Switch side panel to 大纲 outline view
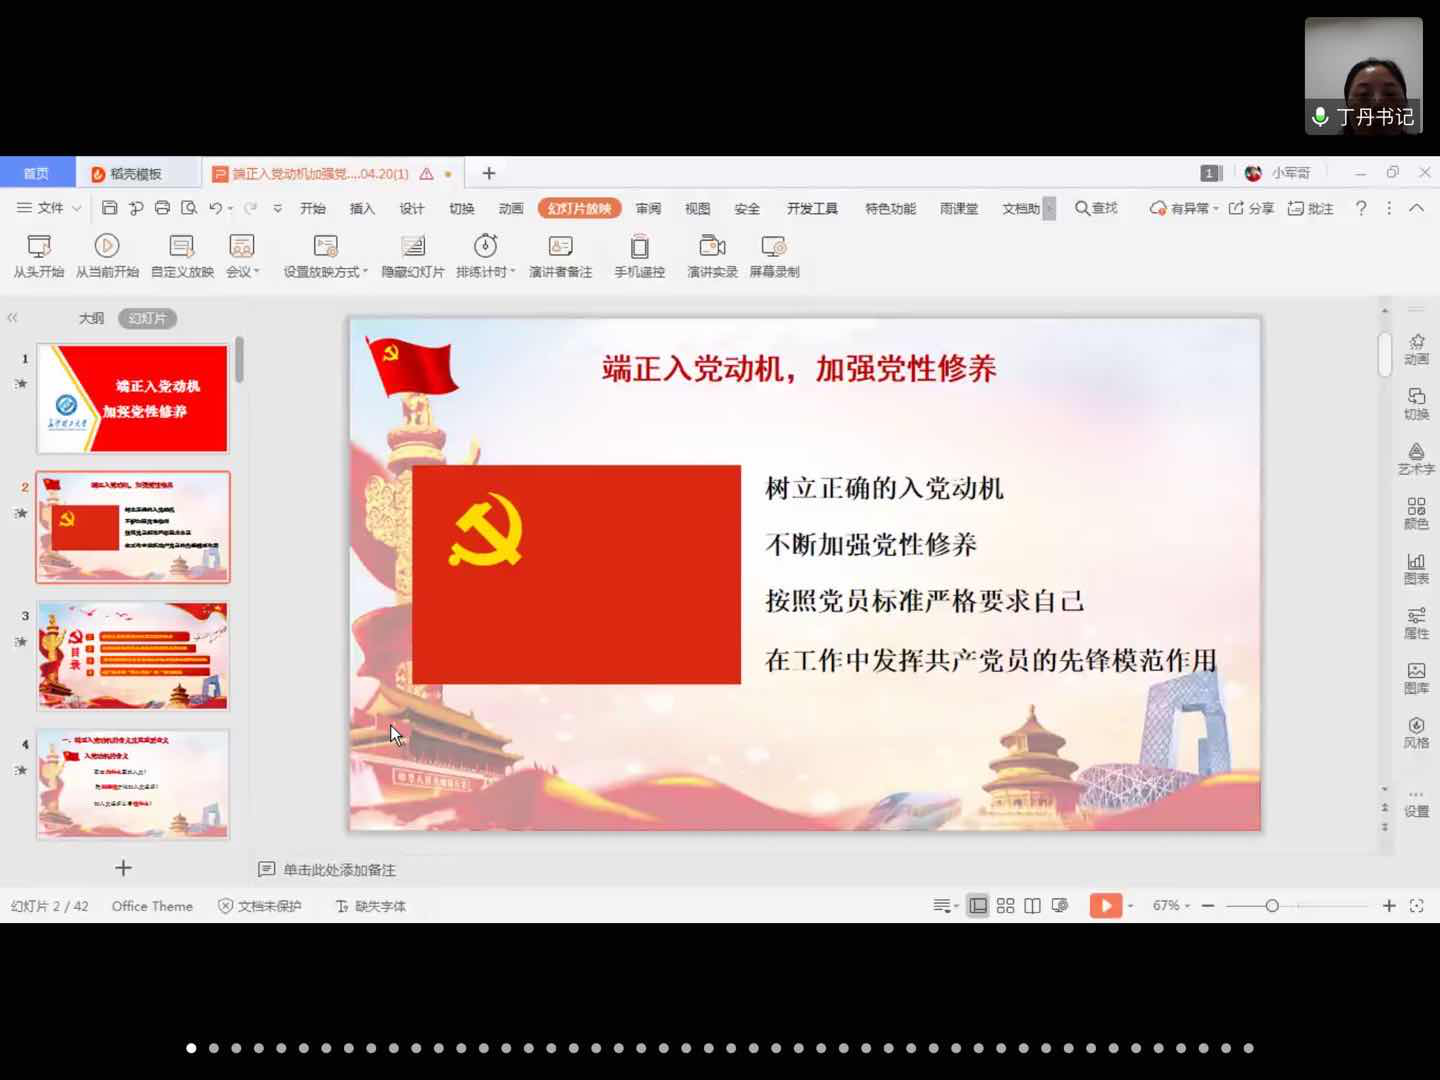Viewport: 1440px width, 1080px height. coord(91,318)
